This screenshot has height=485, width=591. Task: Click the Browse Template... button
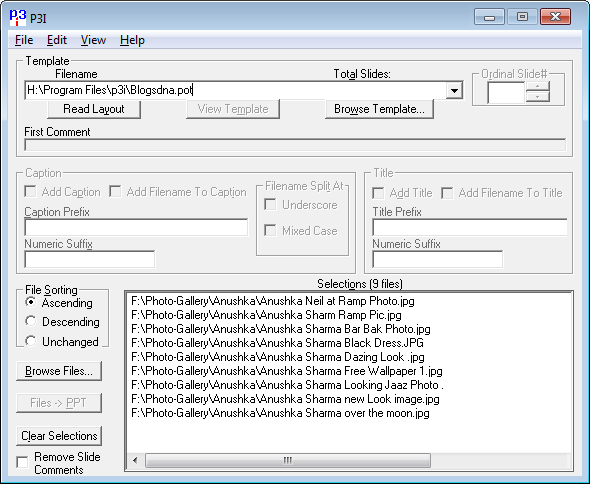tap(380, 109)
